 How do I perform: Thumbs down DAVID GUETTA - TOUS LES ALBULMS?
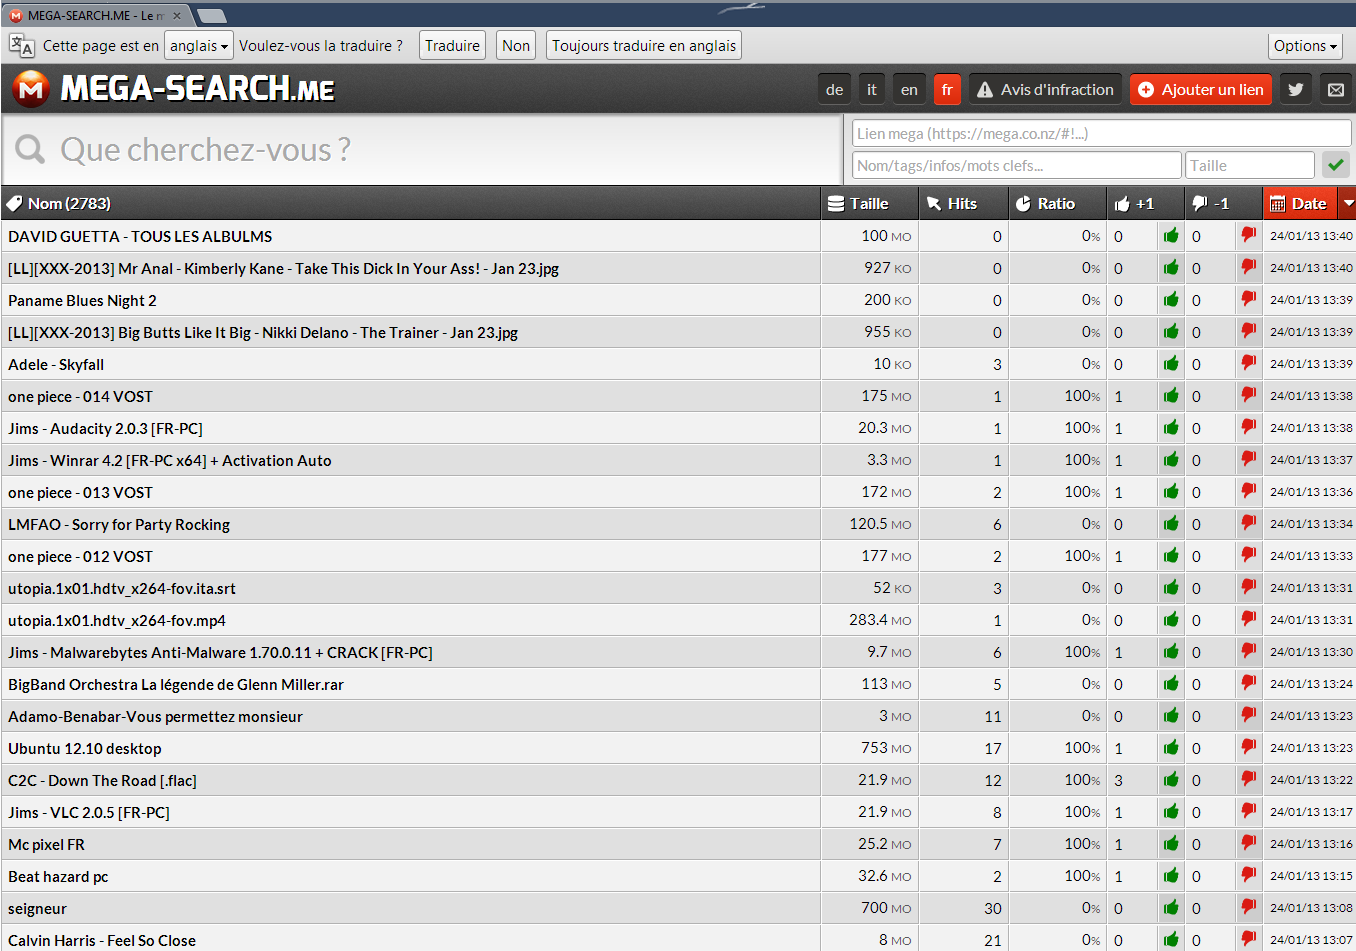pyautogui.click(x=1249, y=236)
